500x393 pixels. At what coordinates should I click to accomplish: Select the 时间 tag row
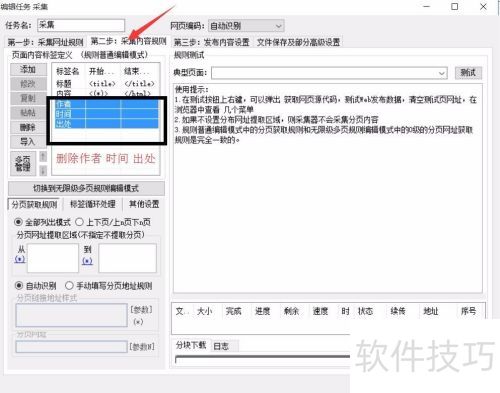106,114
